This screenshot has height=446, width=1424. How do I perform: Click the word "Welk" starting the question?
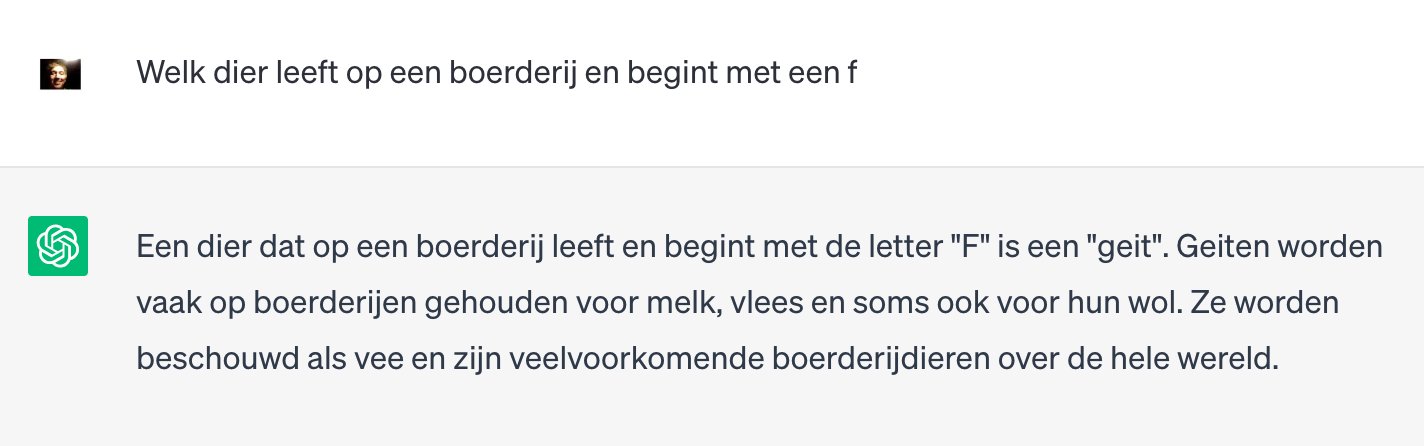tap(166, 73)
